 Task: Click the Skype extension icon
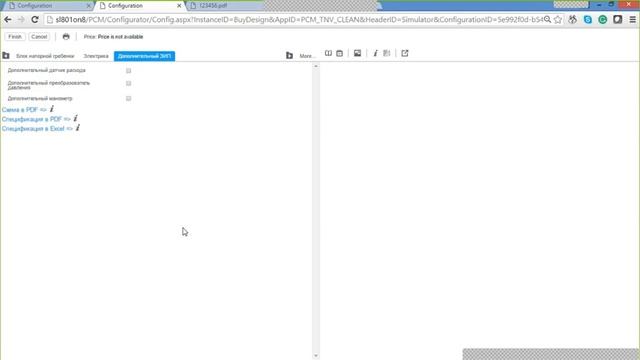[x=588, y=20]
